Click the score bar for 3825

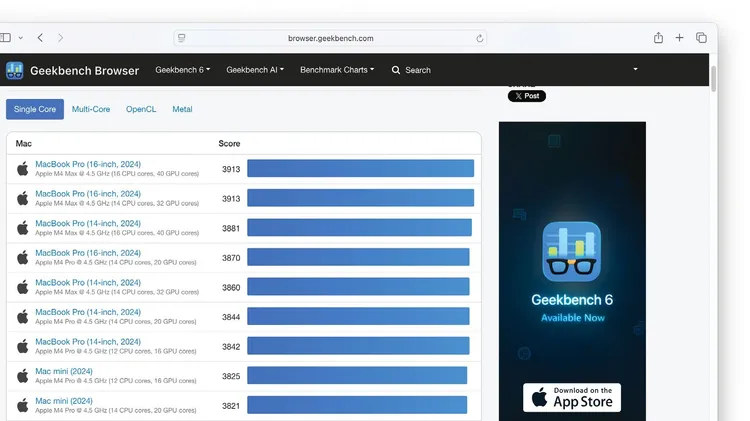(357, 376)
